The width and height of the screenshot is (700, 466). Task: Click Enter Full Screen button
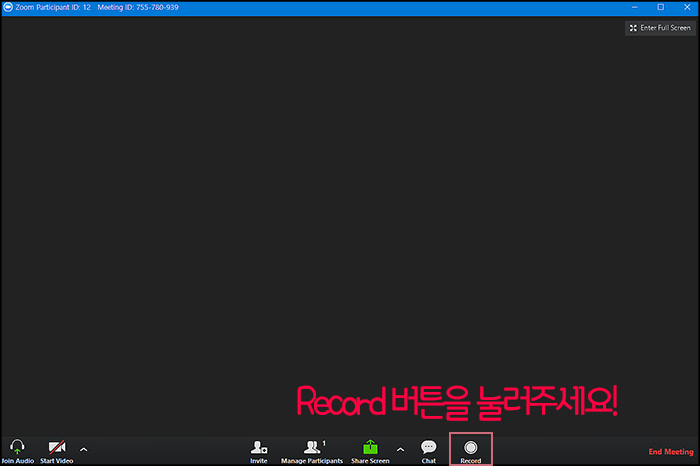660,28
